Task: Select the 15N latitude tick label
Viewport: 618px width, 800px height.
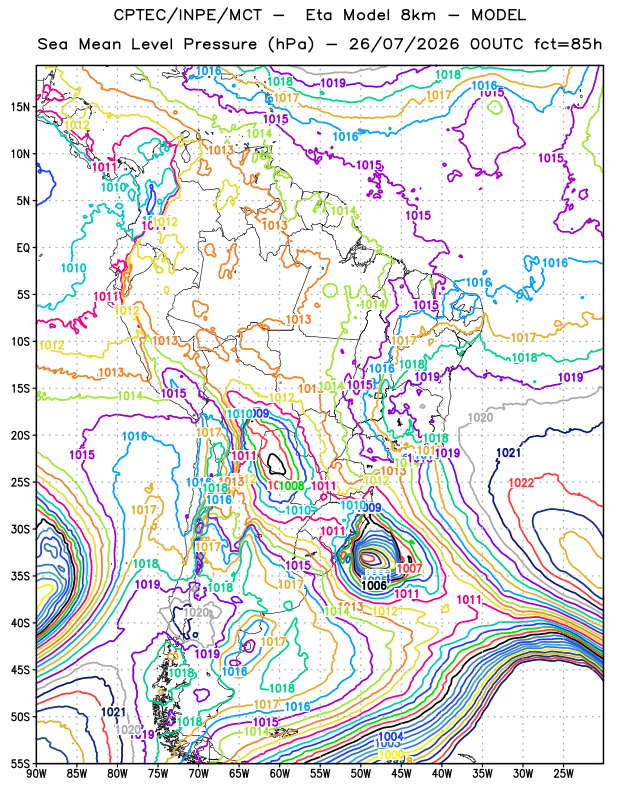Action: (x=20, y=107)
